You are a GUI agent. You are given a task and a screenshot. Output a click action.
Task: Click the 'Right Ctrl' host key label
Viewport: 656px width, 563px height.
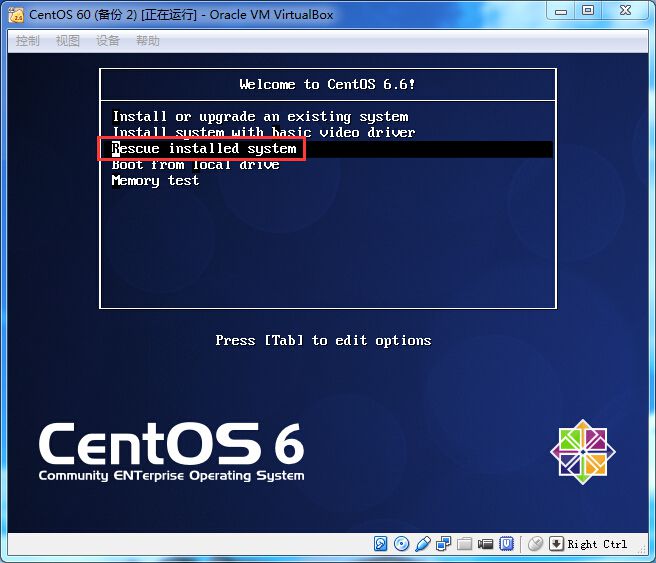click(597, 544)
